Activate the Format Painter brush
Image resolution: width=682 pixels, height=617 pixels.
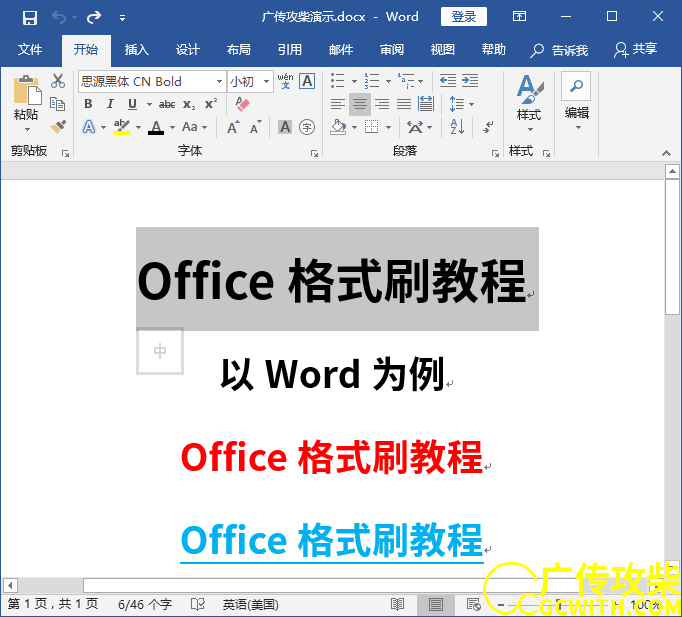[x=58, y=127]
